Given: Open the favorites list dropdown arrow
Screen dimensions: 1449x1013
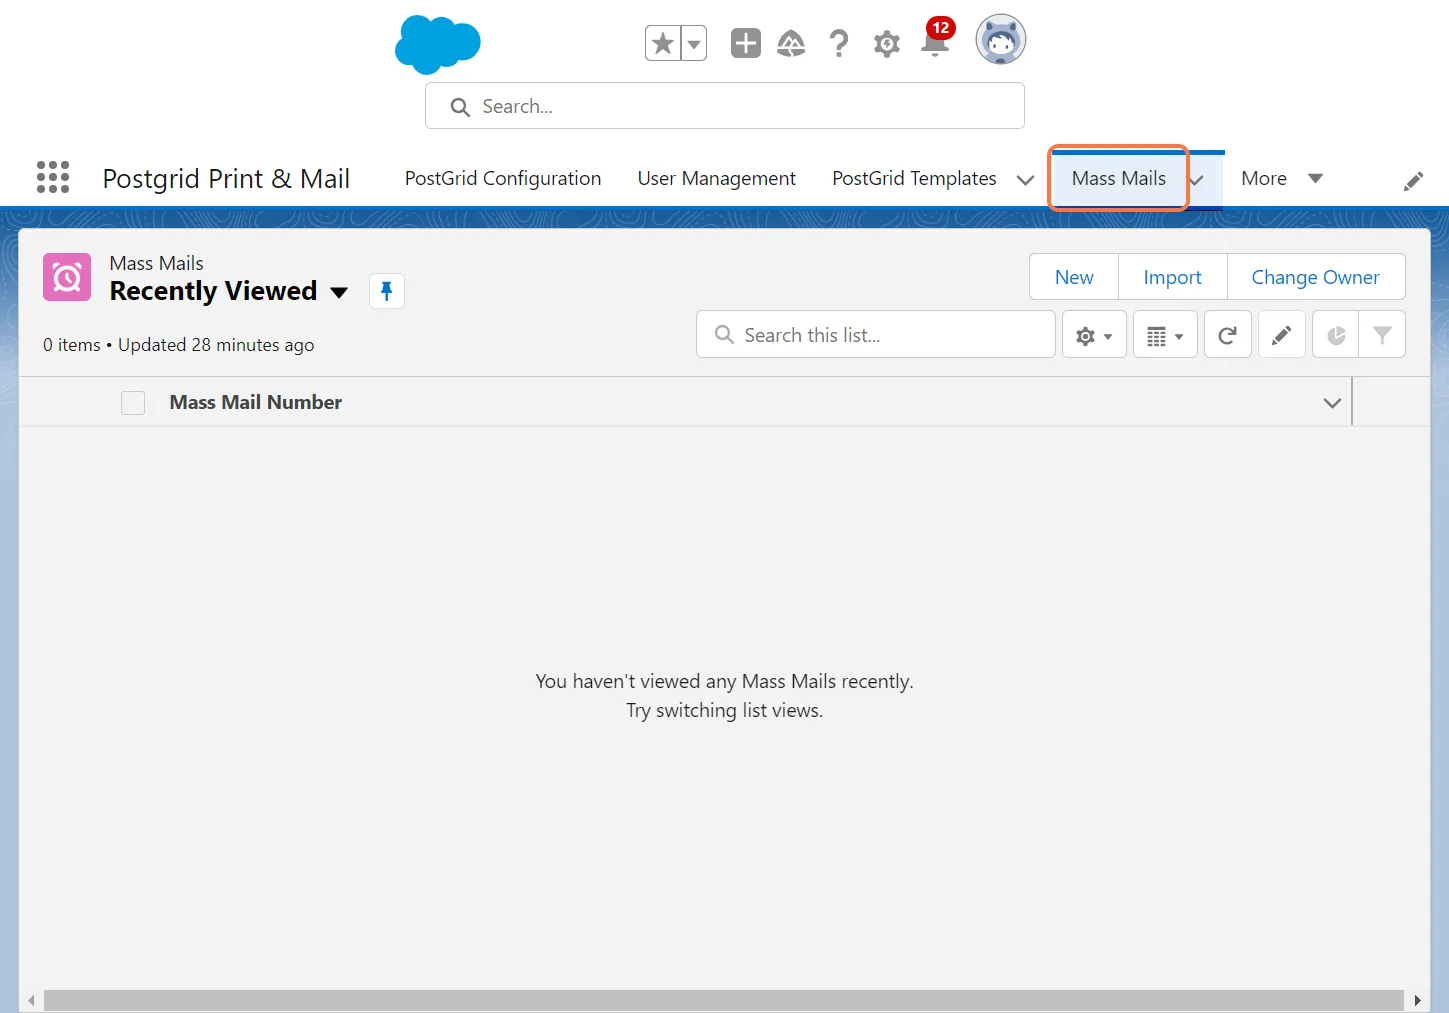Looking at the screenshot, I should pos(694,43).
